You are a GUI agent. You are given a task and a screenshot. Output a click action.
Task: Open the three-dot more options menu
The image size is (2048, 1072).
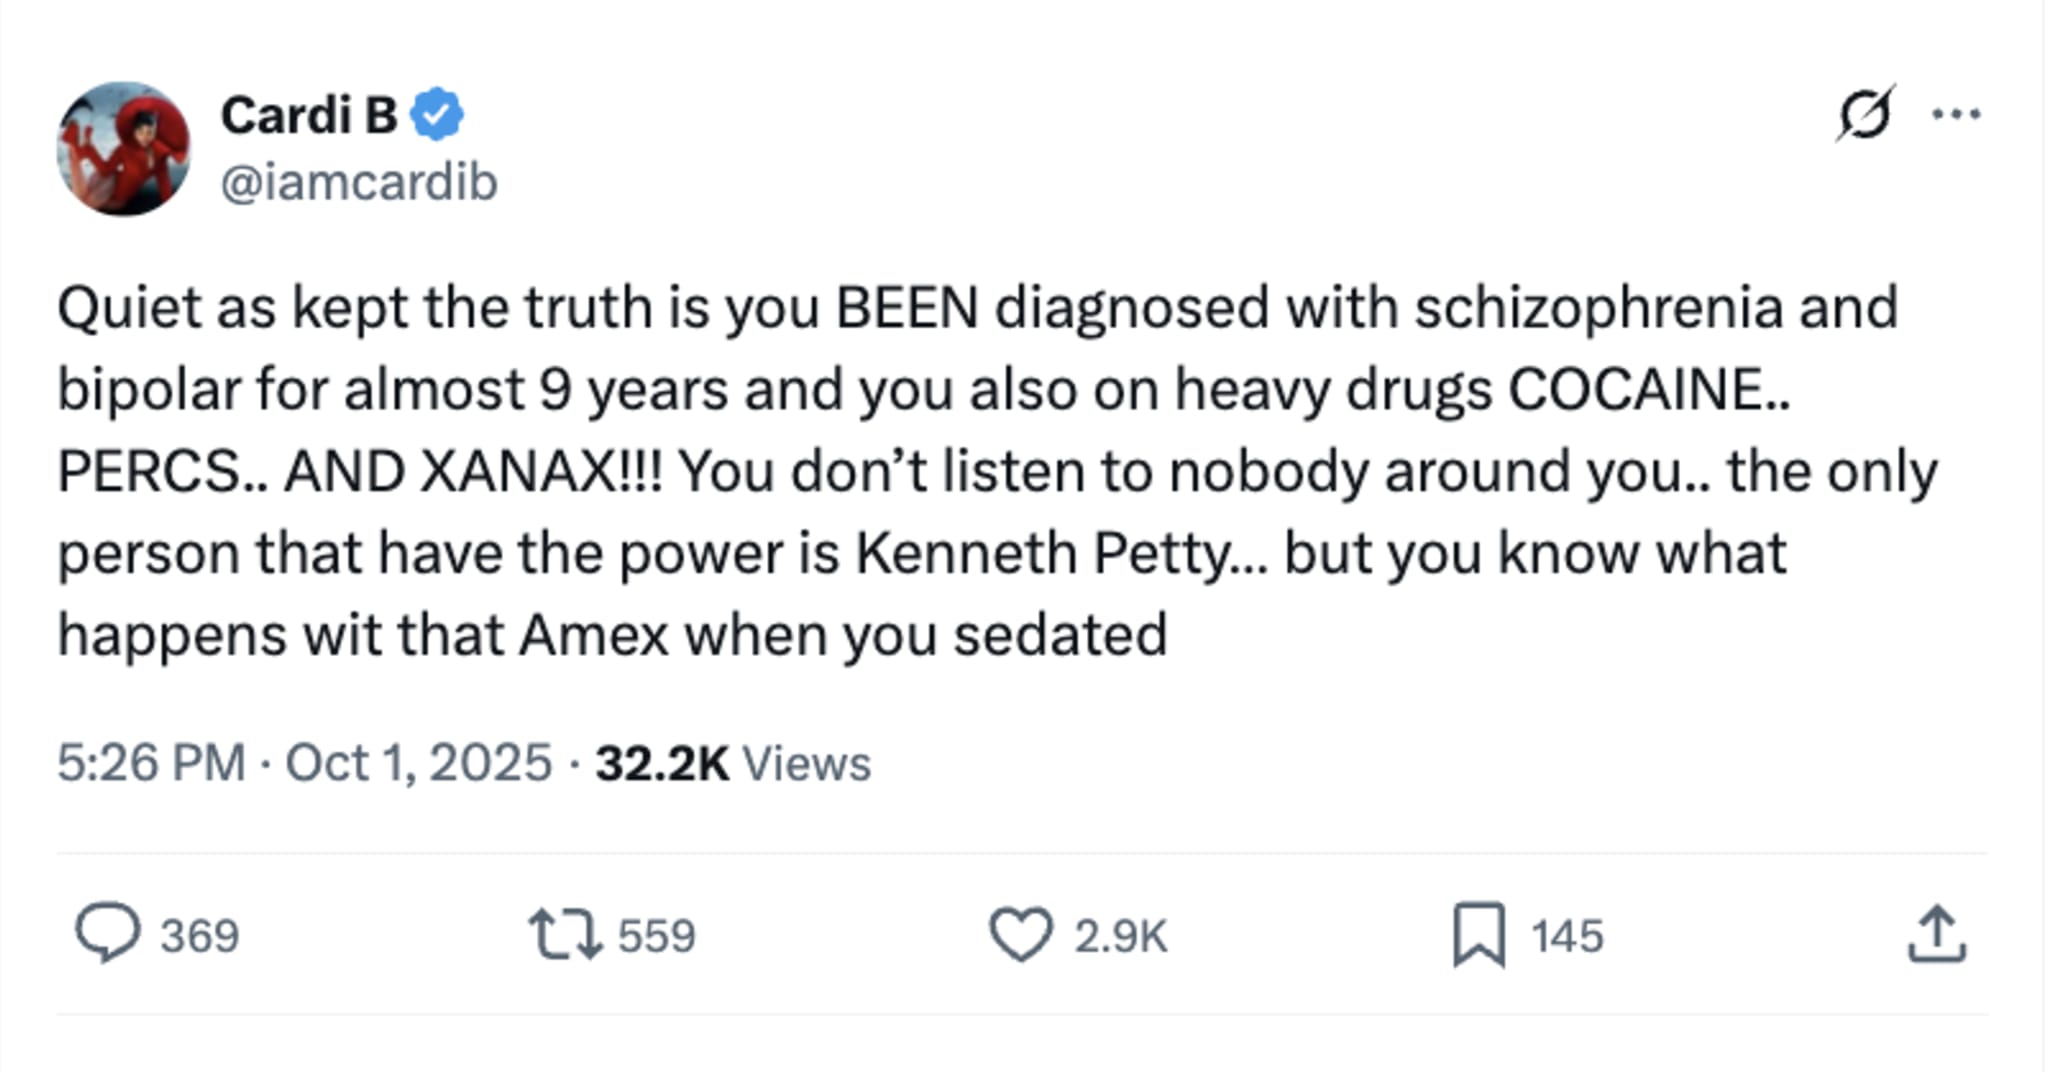click(1956, 114)
